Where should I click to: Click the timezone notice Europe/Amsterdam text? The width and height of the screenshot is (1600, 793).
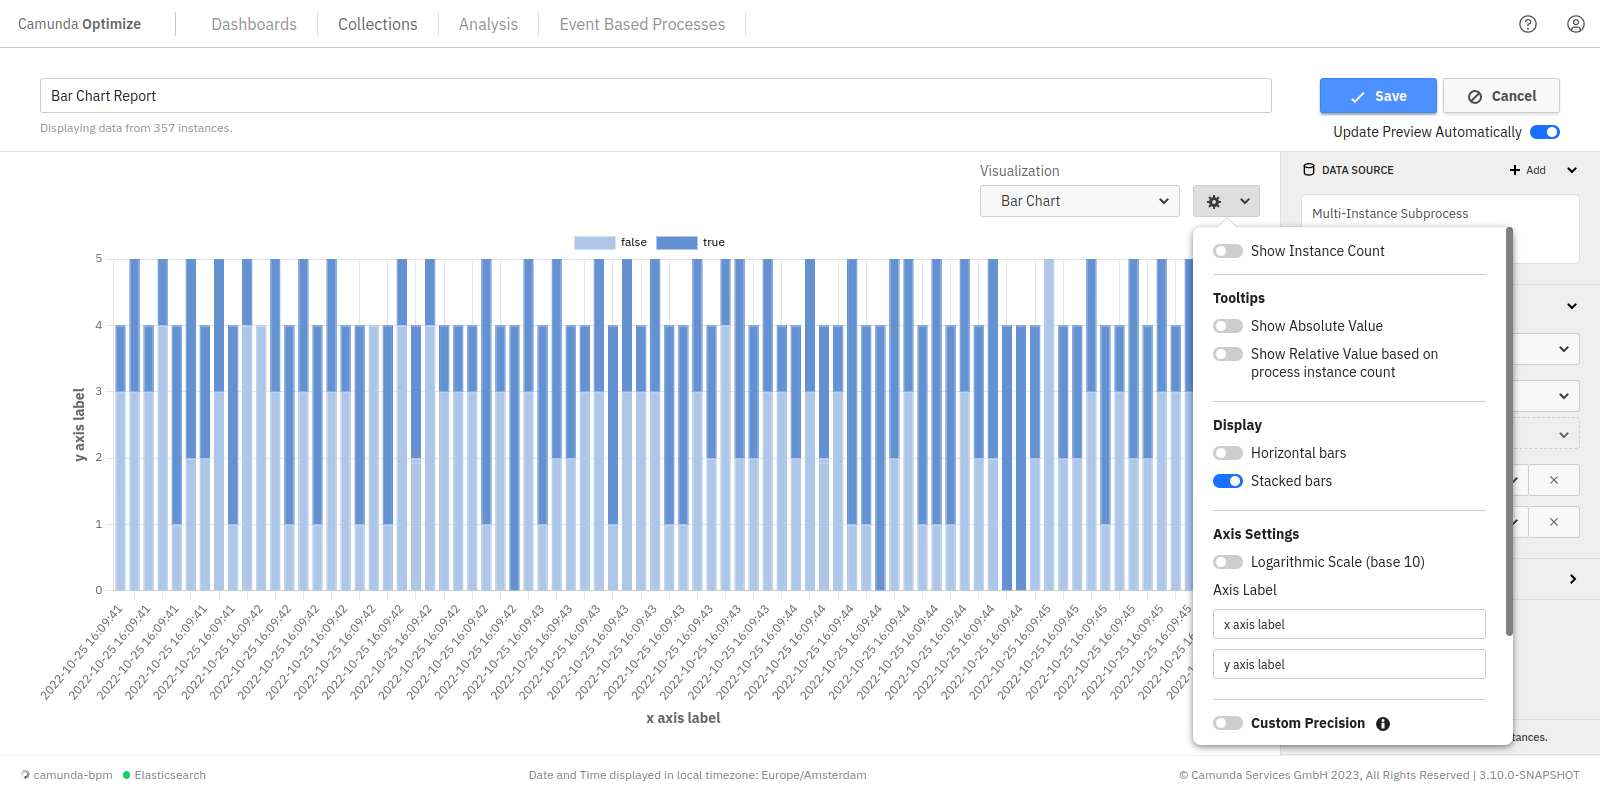click(x=697, y=775)
